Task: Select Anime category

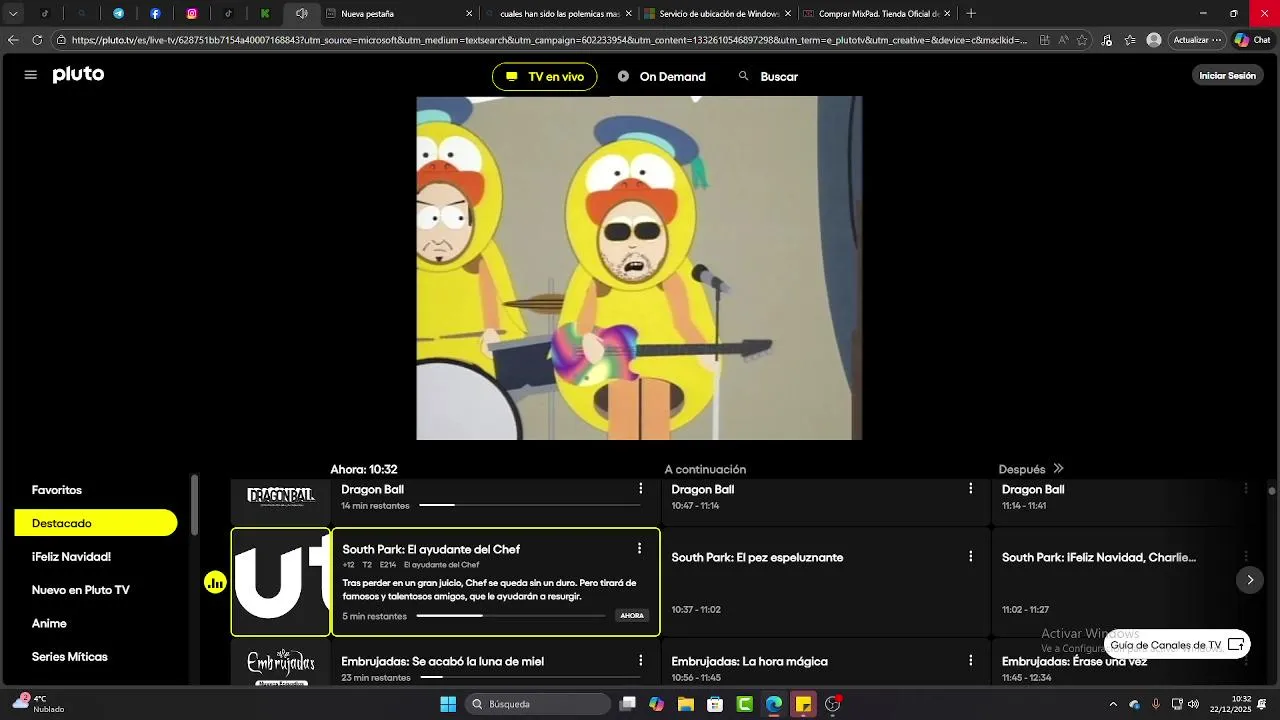Action: [x=49, y=623]
